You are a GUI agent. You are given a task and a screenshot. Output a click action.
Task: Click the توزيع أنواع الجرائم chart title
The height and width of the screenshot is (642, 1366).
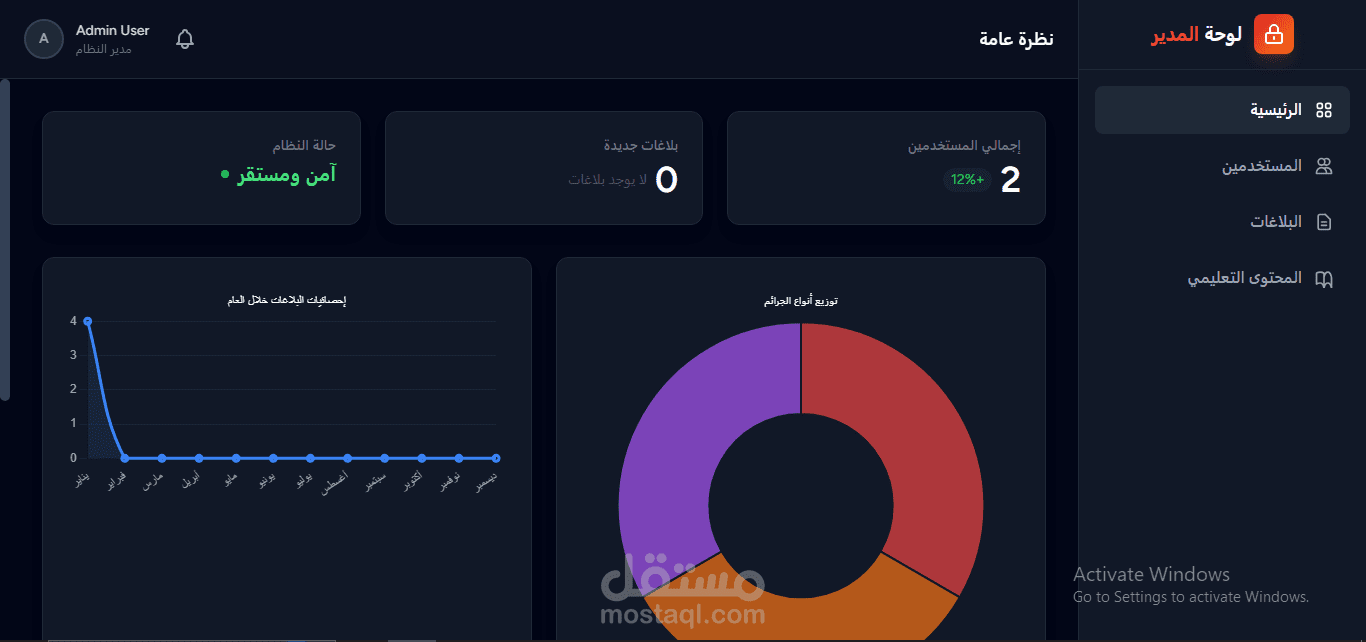click(801, 301)
